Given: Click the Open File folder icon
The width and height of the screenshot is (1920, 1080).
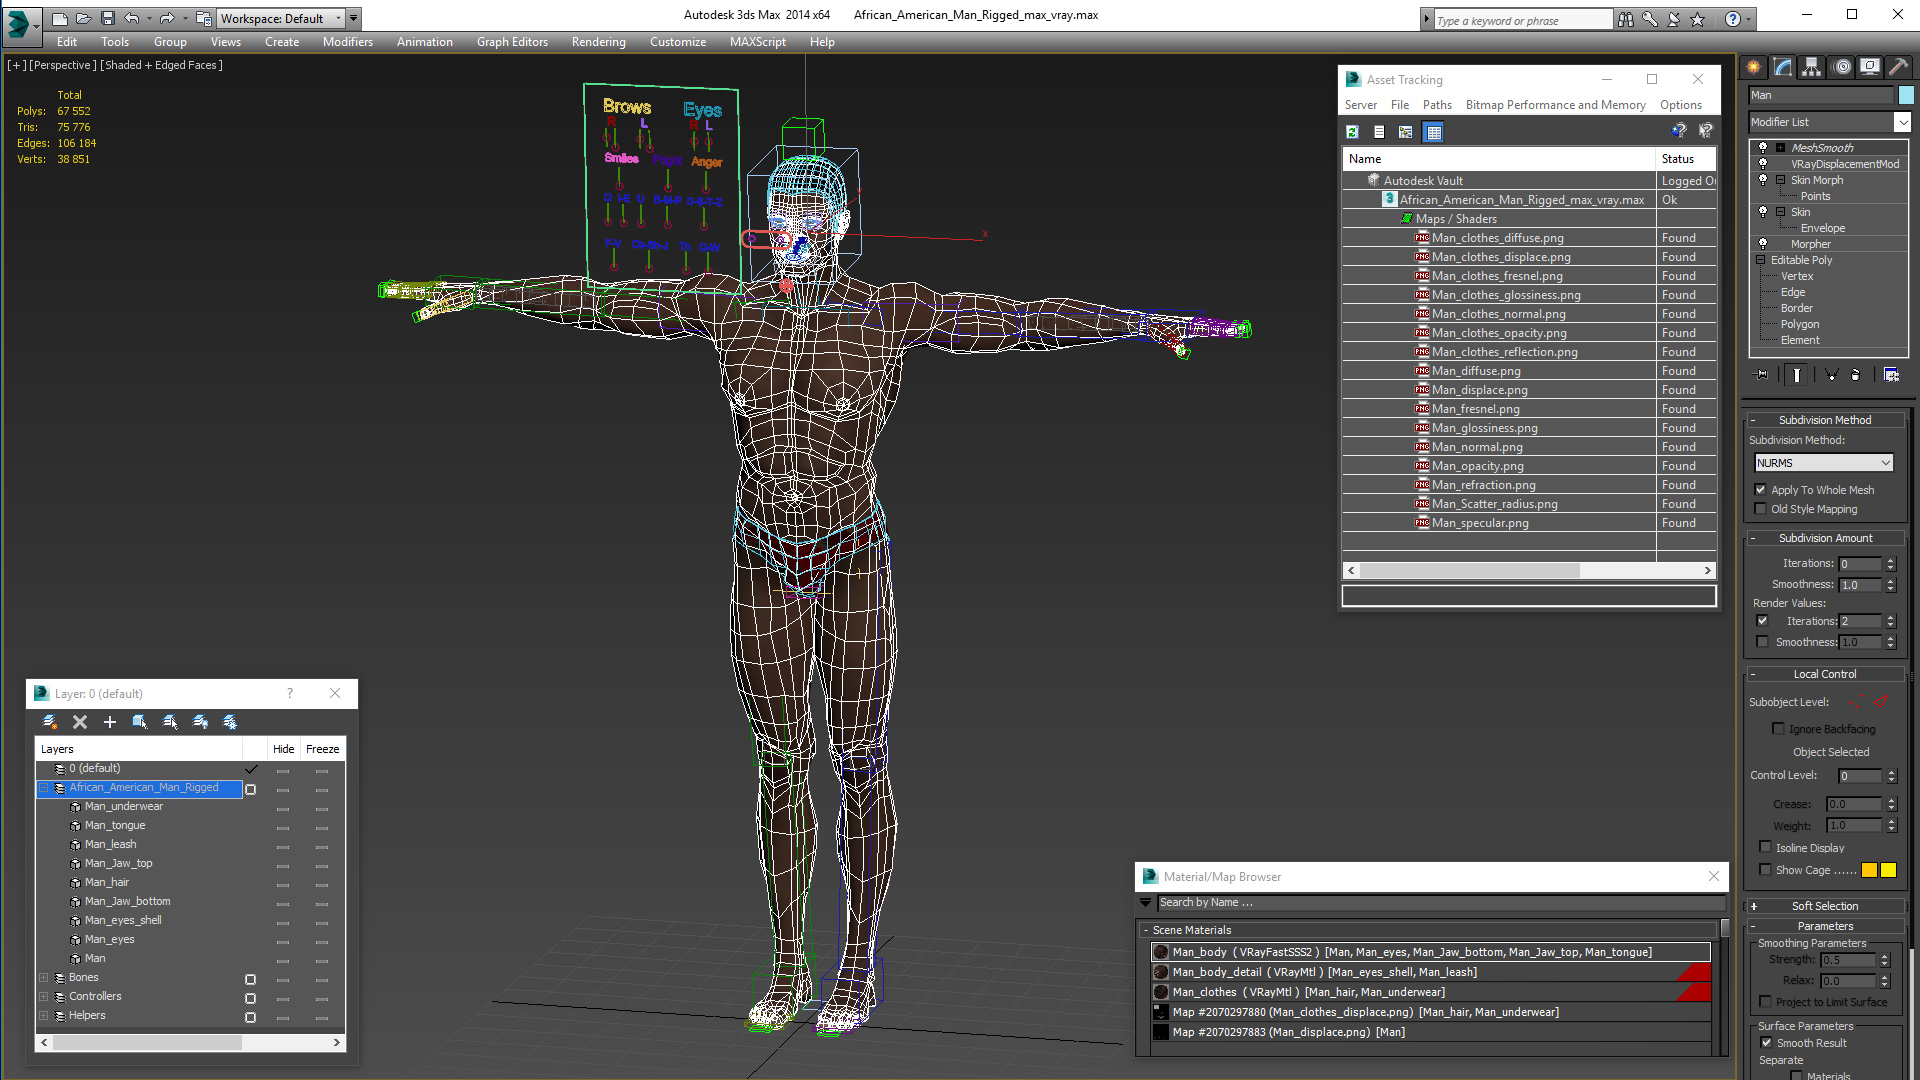Looking at the screenshot, I should pyautogui.click(x=83, y=18).
